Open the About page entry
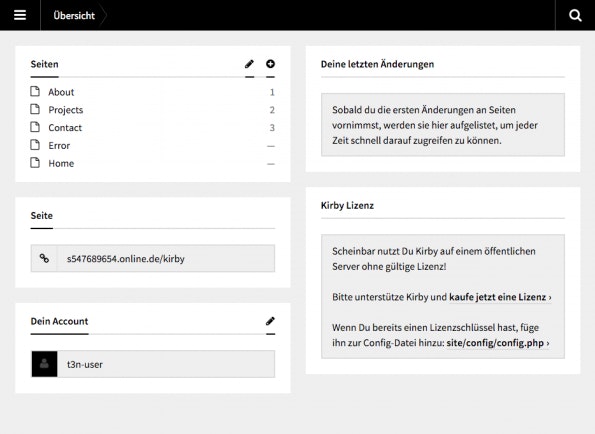Viewport: 595px width, 434px height. pyautogui.click(x=153, y=92)
